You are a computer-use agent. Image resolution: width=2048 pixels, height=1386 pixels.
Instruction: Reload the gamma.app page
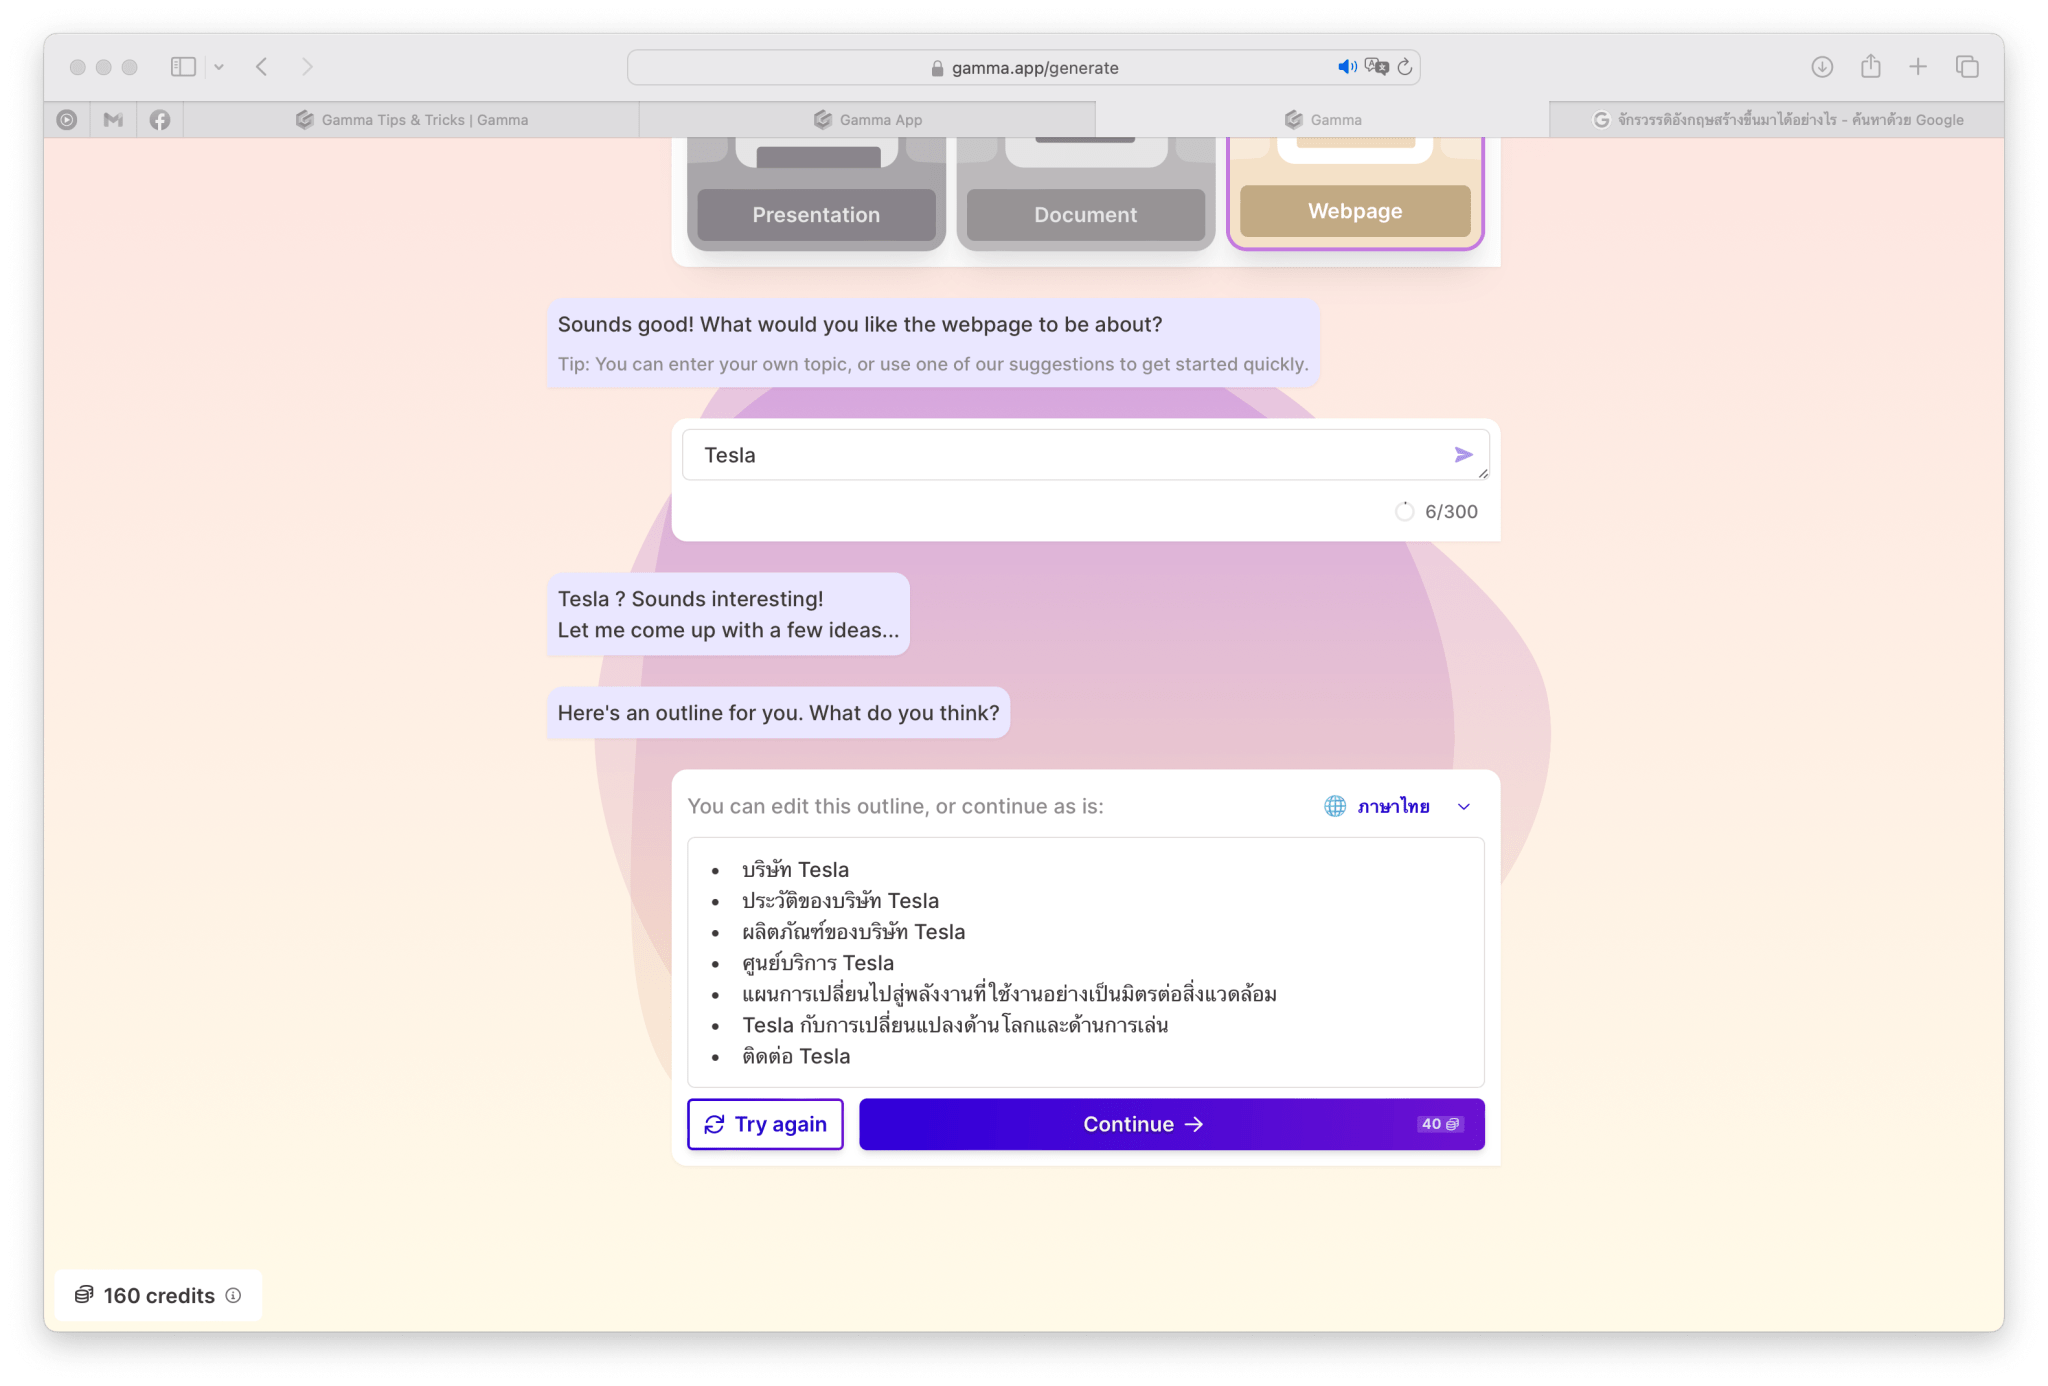tap(1405, 67)
